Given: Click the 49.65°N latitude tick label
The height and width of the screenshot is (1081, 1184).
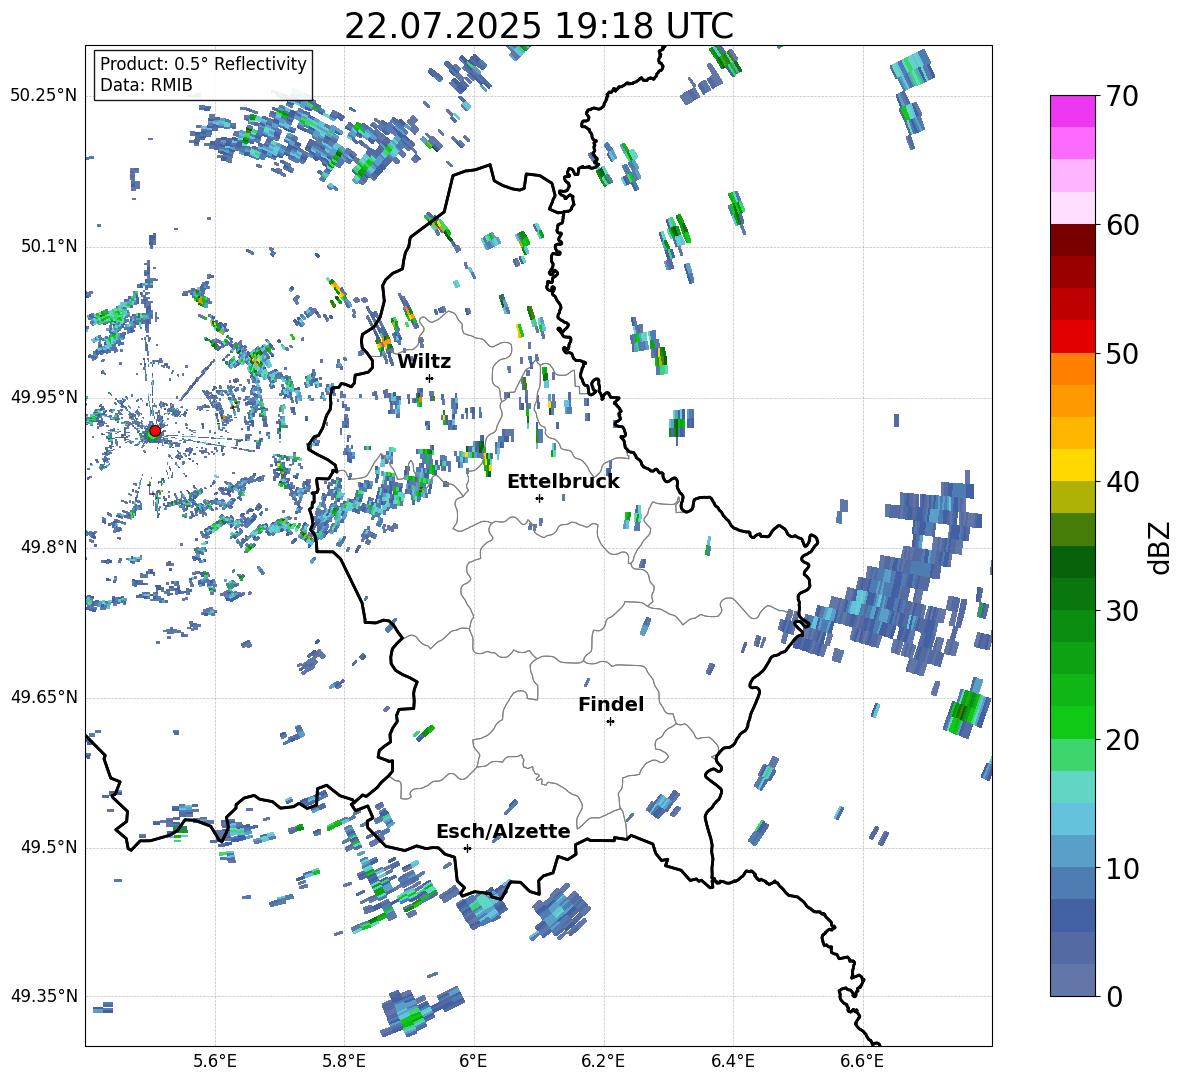Looking at the screenshot, I should coord(44,696).
